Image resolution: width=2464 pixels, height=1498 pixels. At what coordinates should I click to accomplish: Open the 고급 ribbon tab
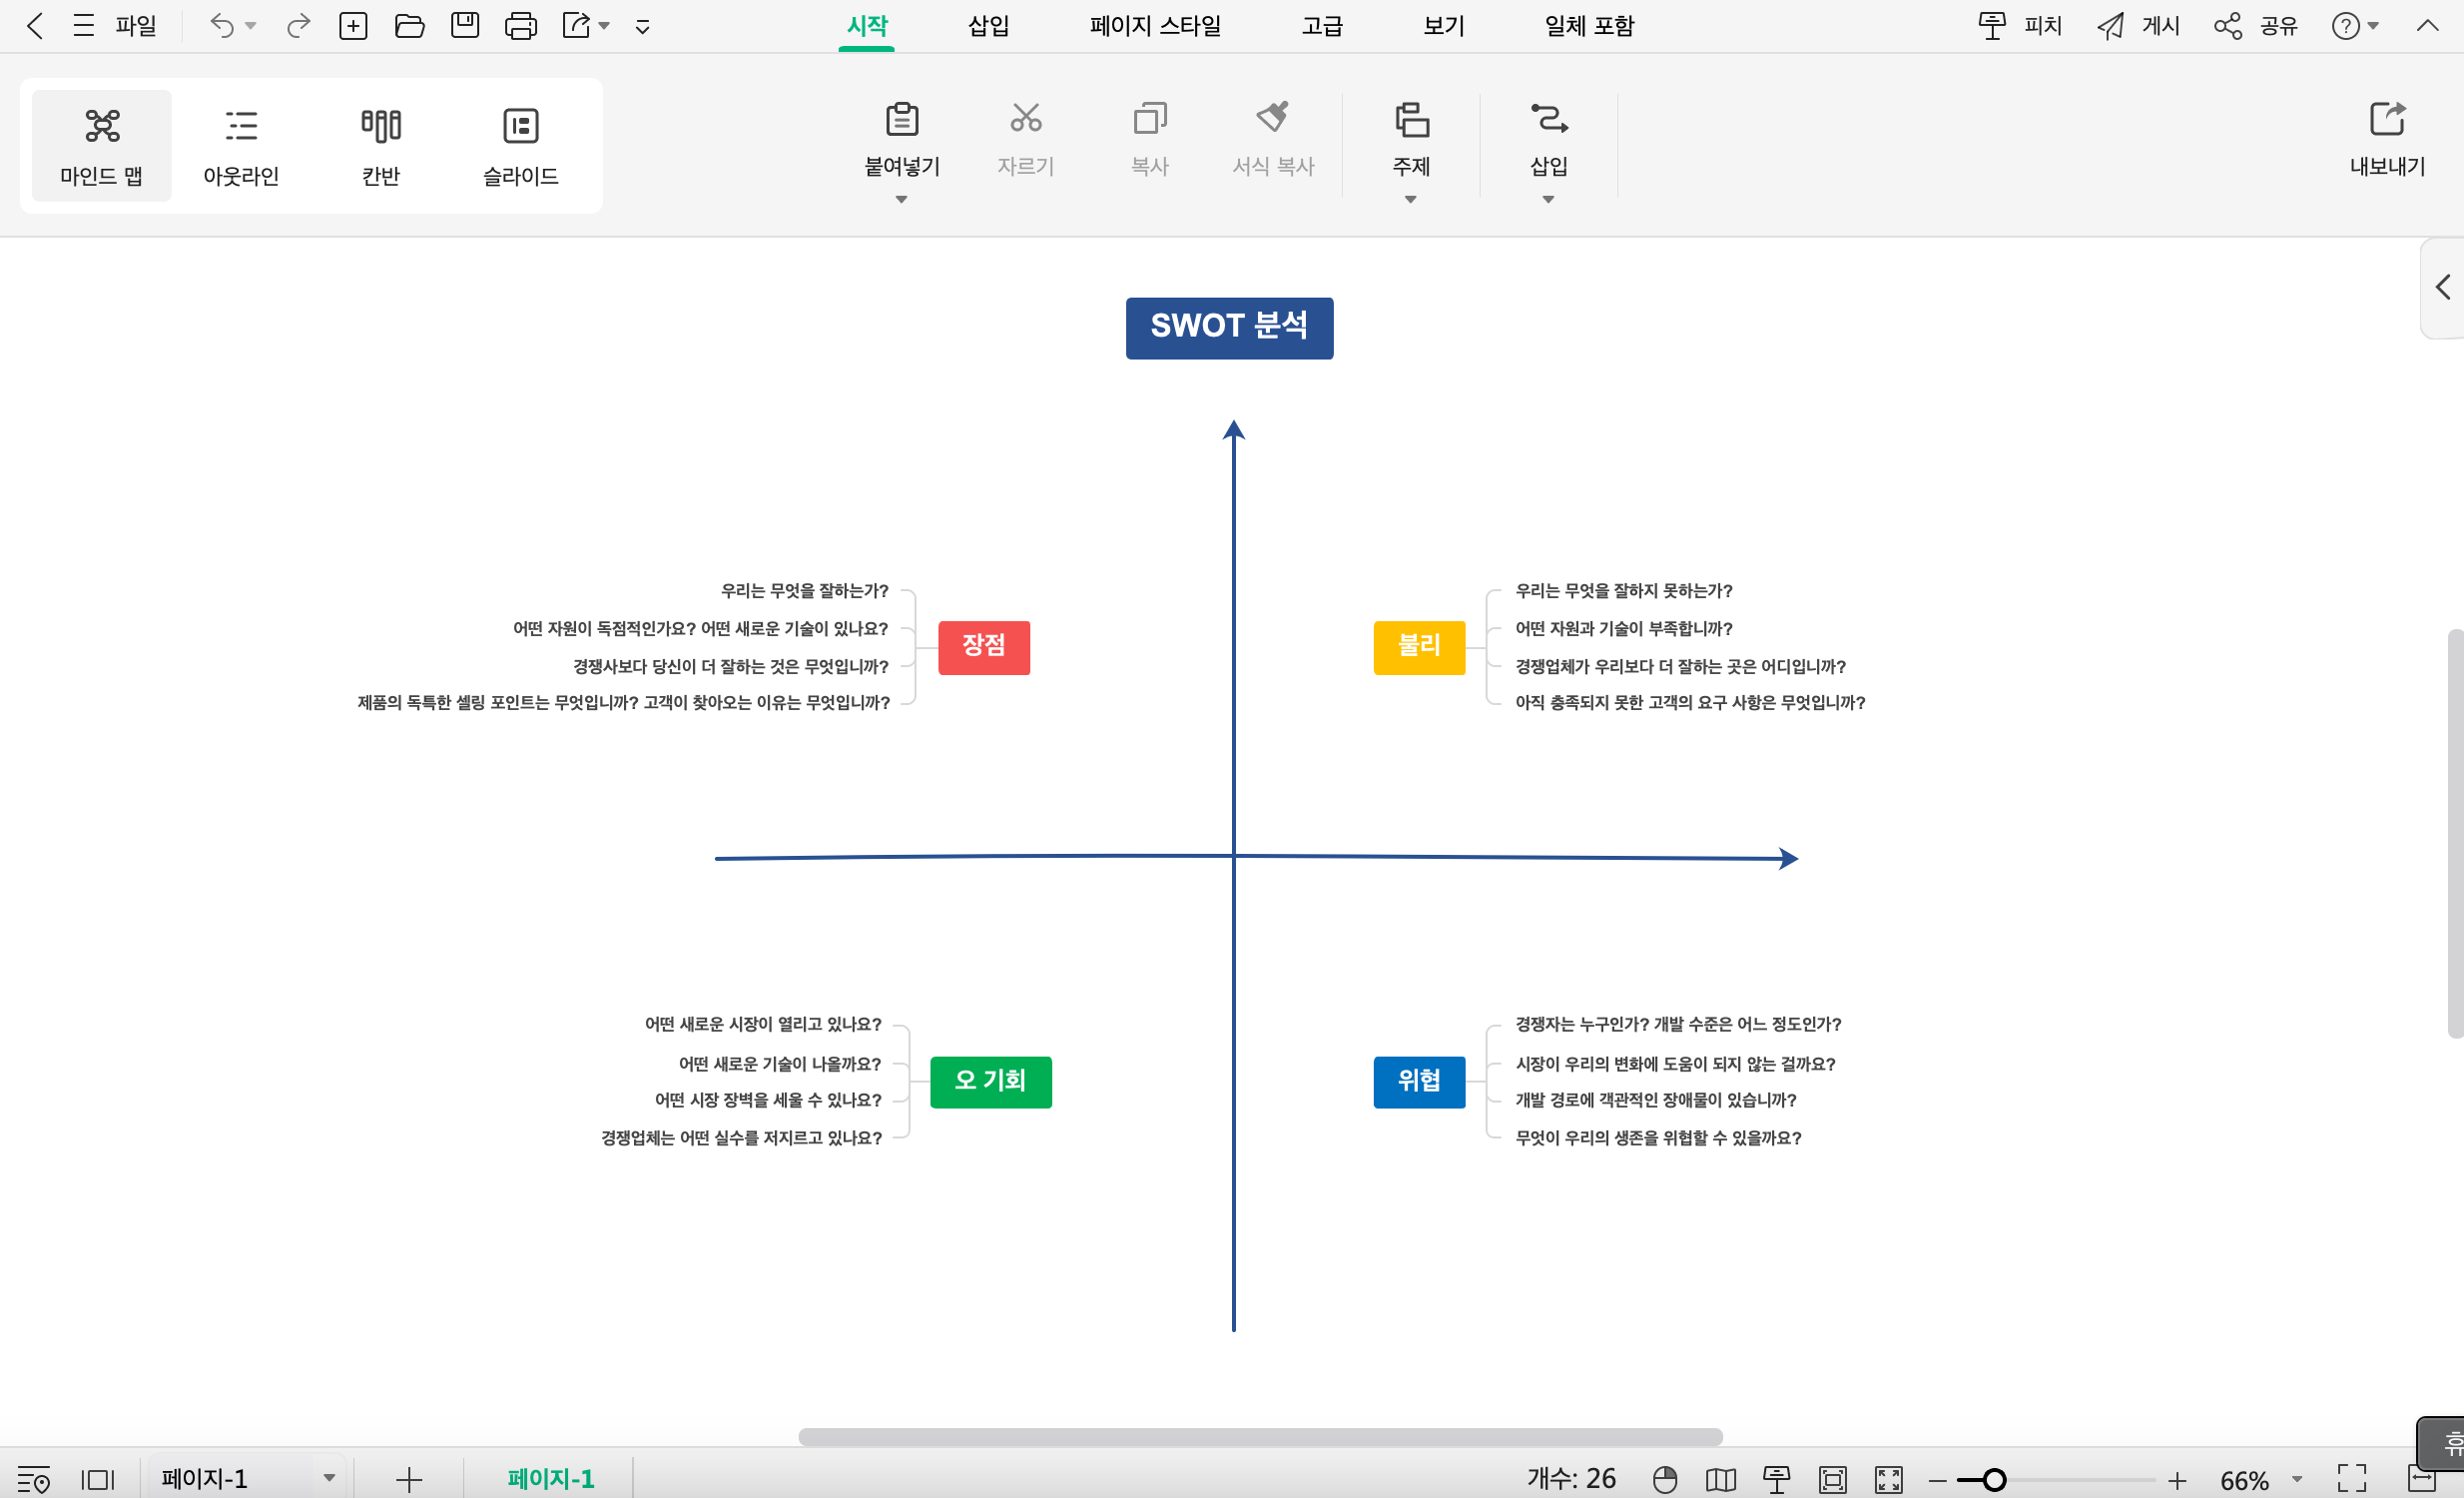(x=1322, y=26)
